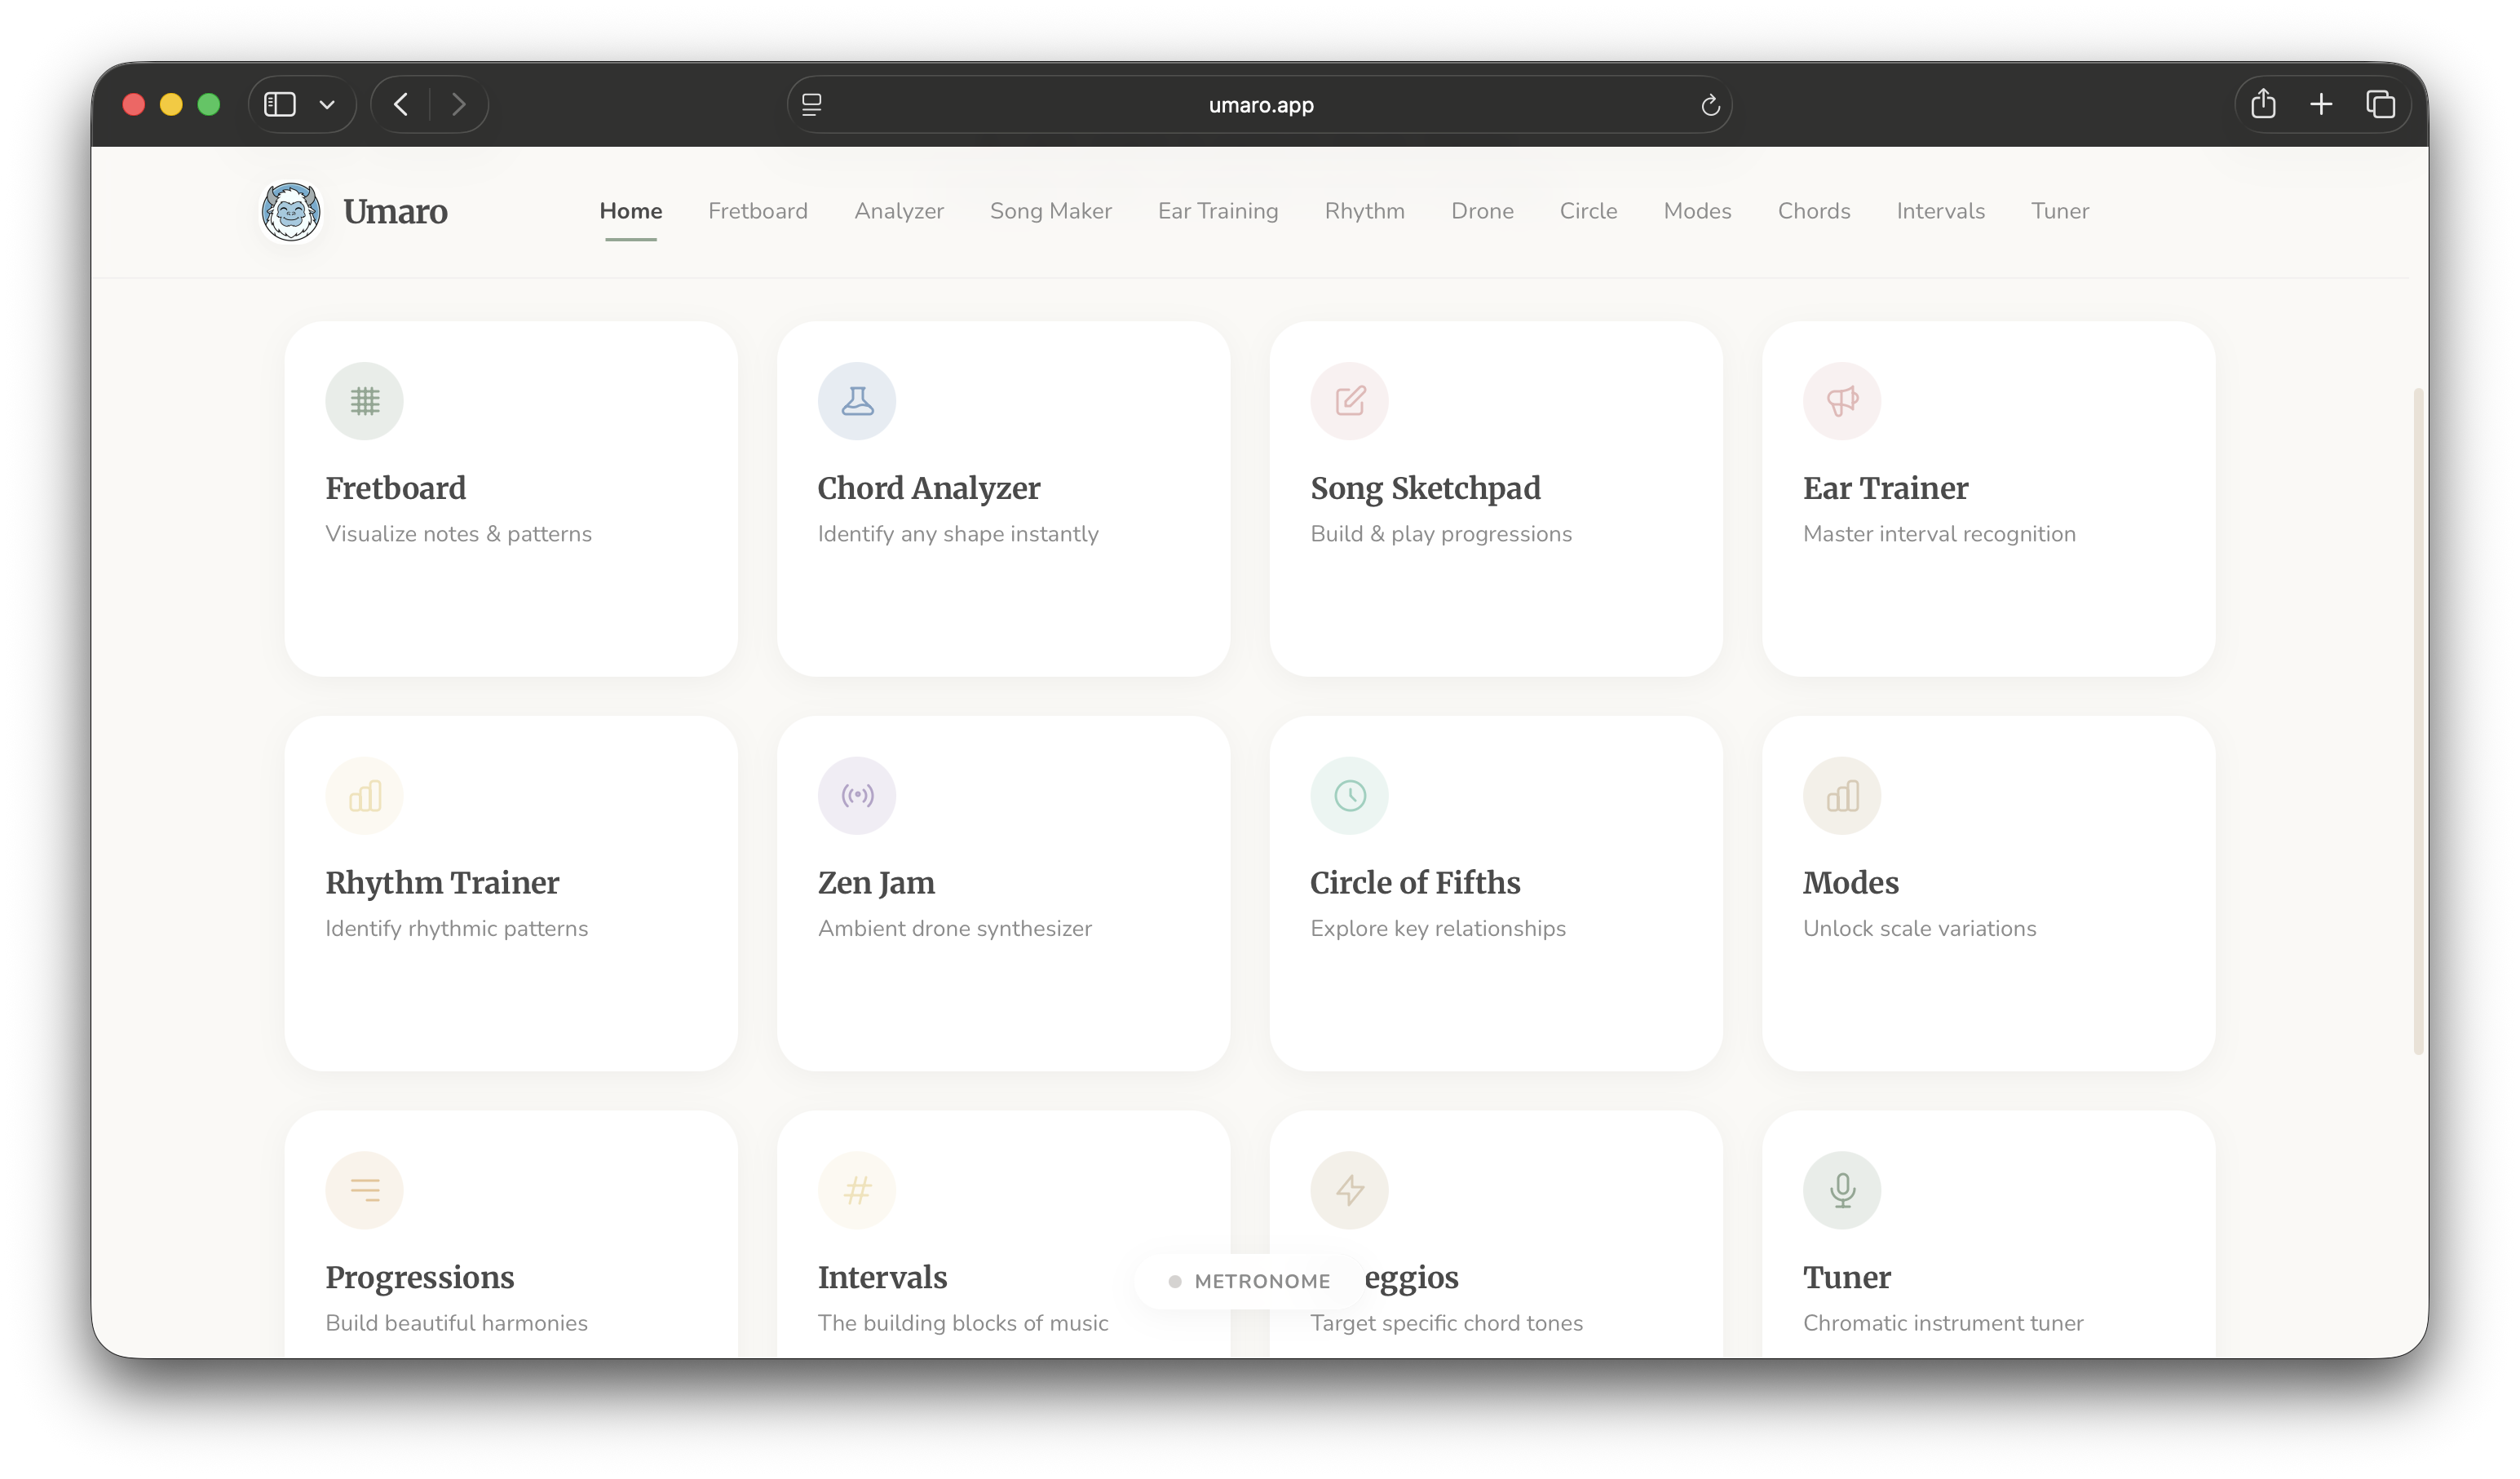This screenshot has height=1479, width=2520.
Task: Click the Ear Trainer megaphone icon
Action: coord(1841,400)
